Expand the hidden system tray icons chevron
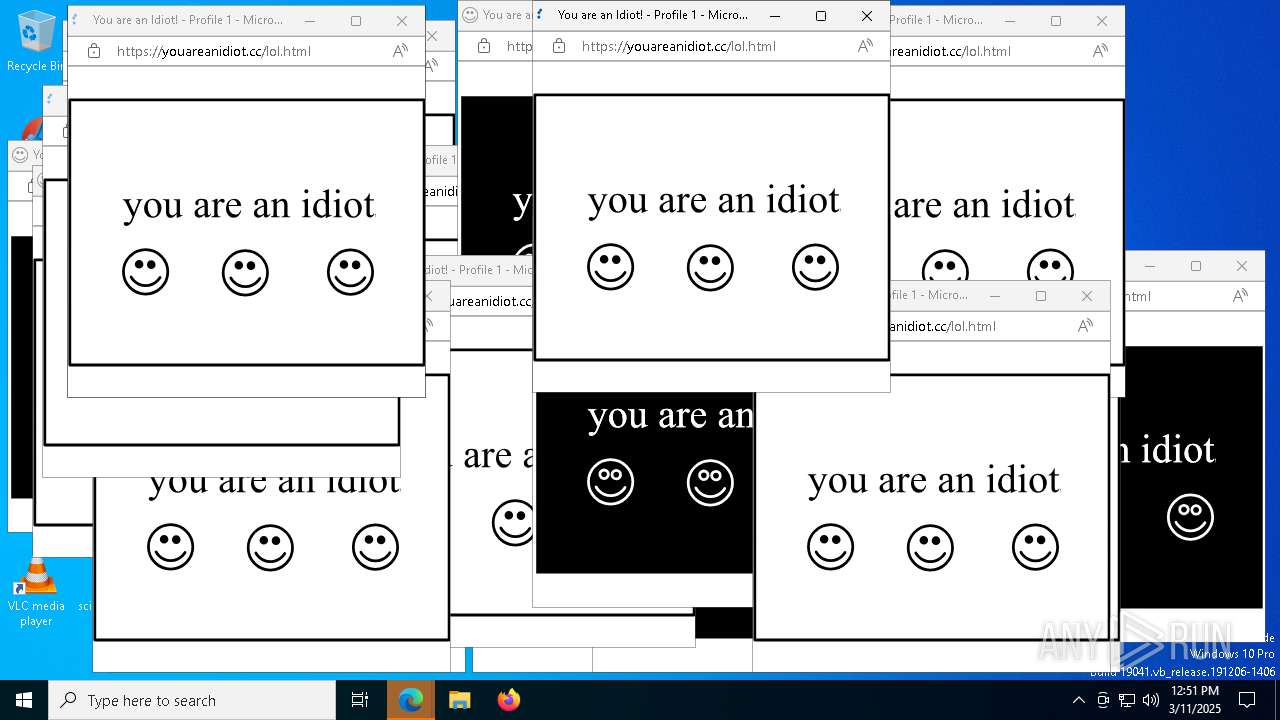This screenshot has height=720, width=1280. (x=1078, y=700)
